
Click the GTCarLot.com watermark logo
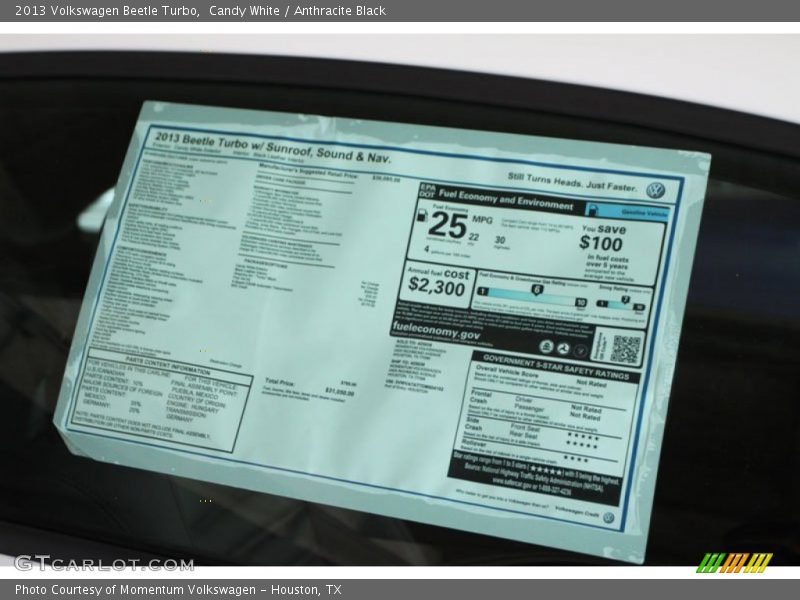[x=103, y=563]
